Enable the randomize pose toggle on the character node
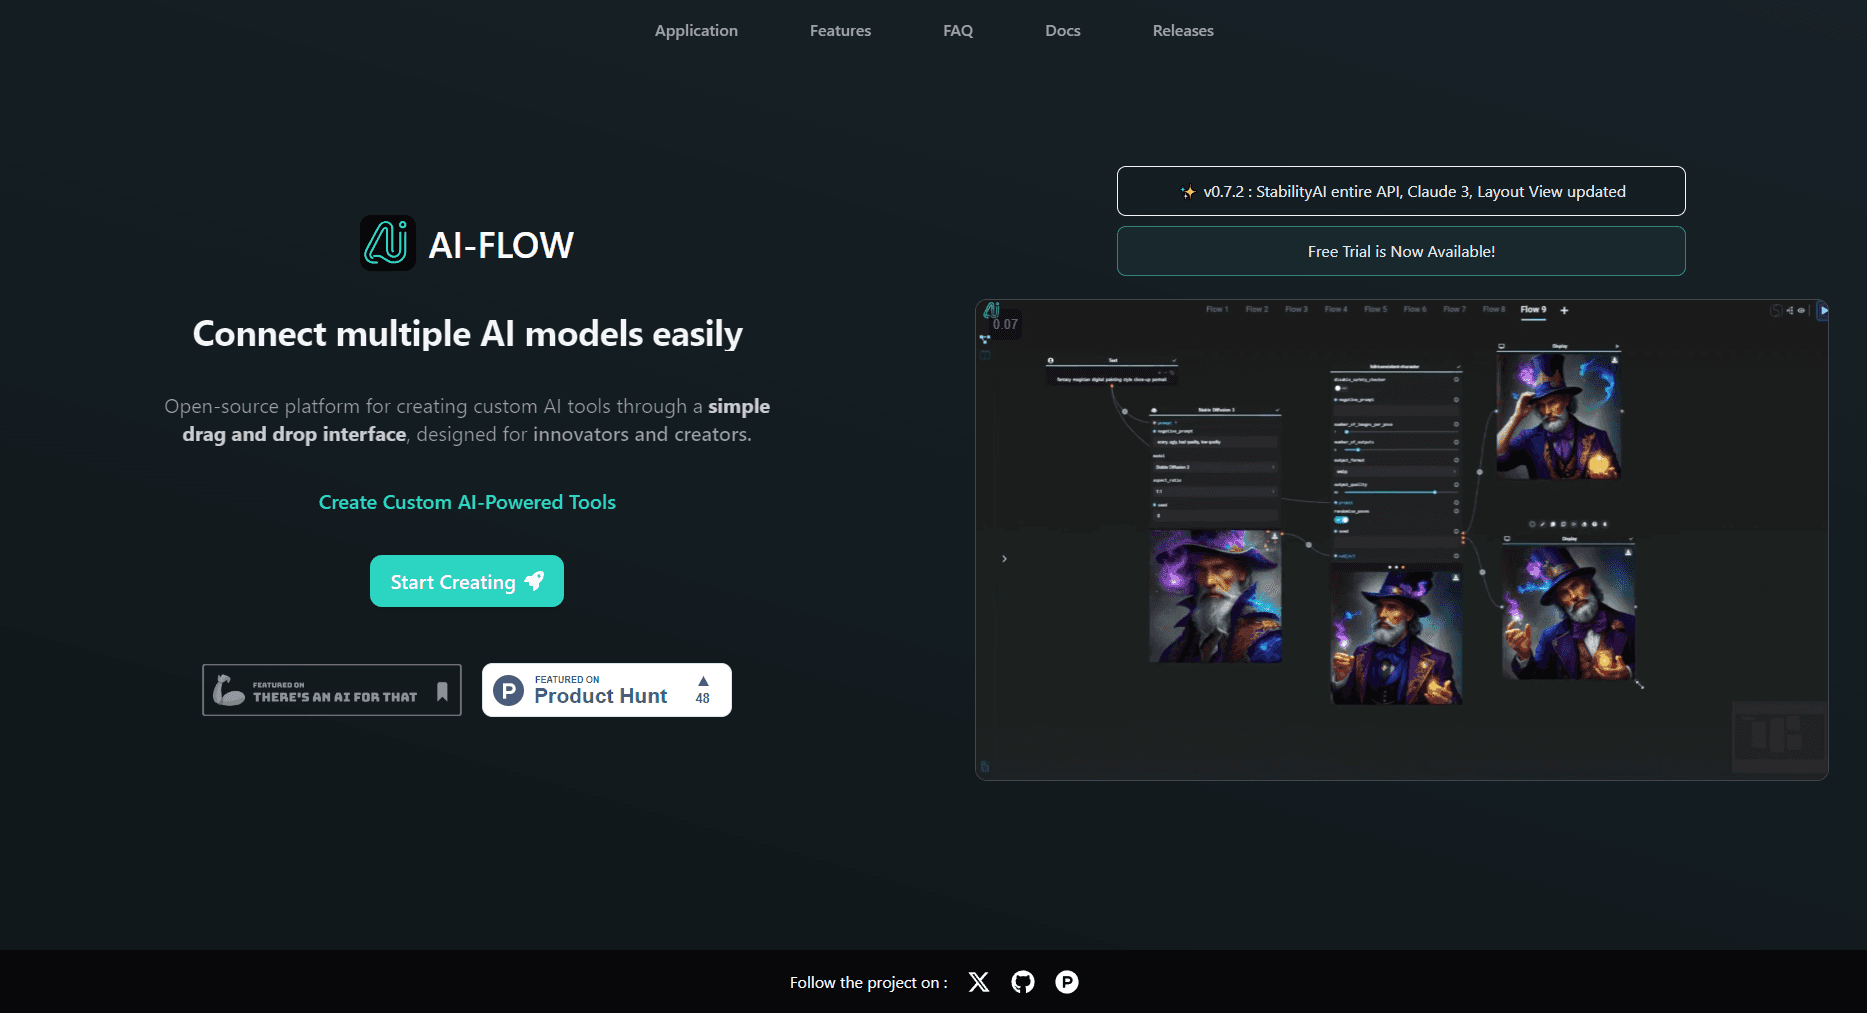Viewport: 1867px width, 1013px height. tap(1341, 520)
